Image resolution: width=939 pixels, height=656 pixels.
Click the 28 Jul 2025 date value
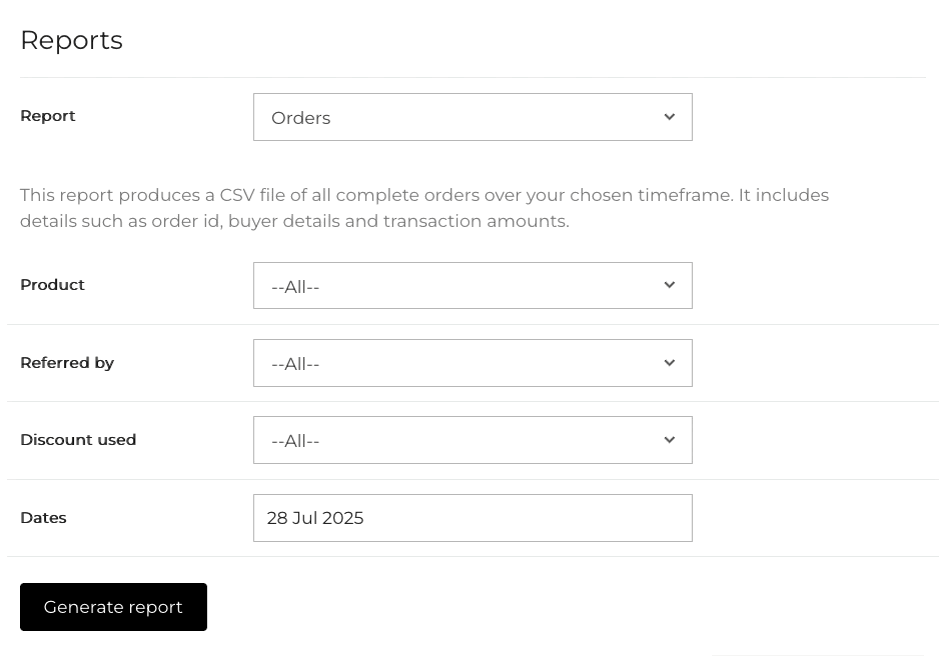click(x=315, y=518)
